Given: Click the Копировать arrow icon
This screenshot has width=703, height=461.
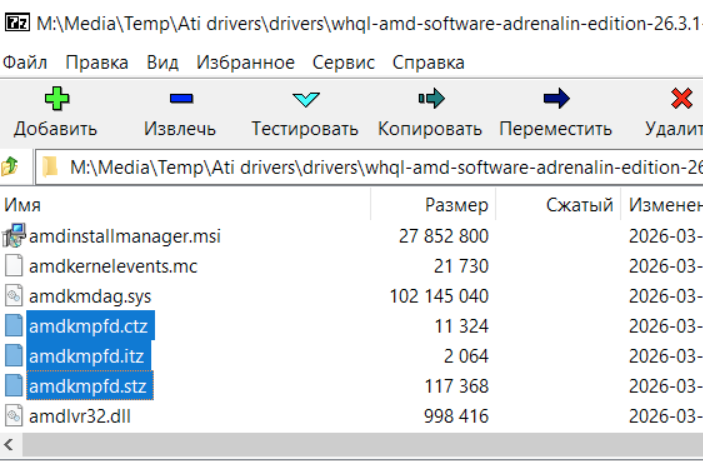Looking at the screenshot, I should 431,98.
